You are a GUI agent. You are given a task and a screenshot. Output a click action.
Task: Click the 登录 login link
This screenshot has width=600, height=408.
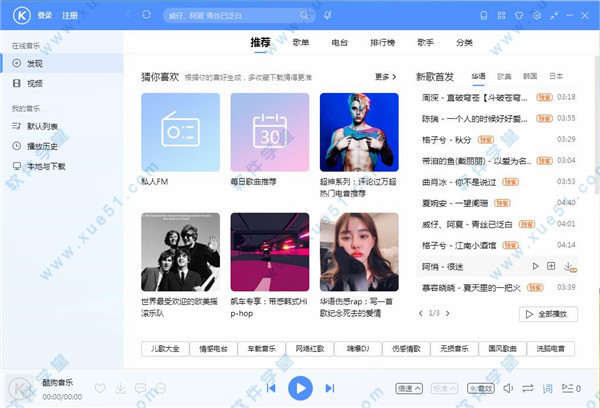coord(45,15)
